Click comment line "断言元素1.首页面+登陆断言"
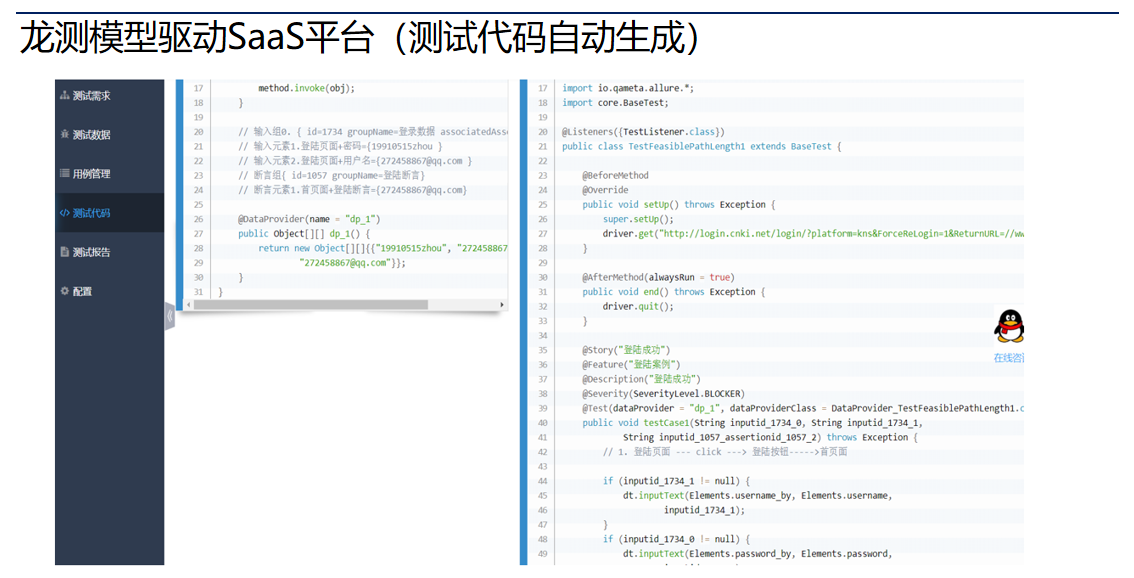 353,190
